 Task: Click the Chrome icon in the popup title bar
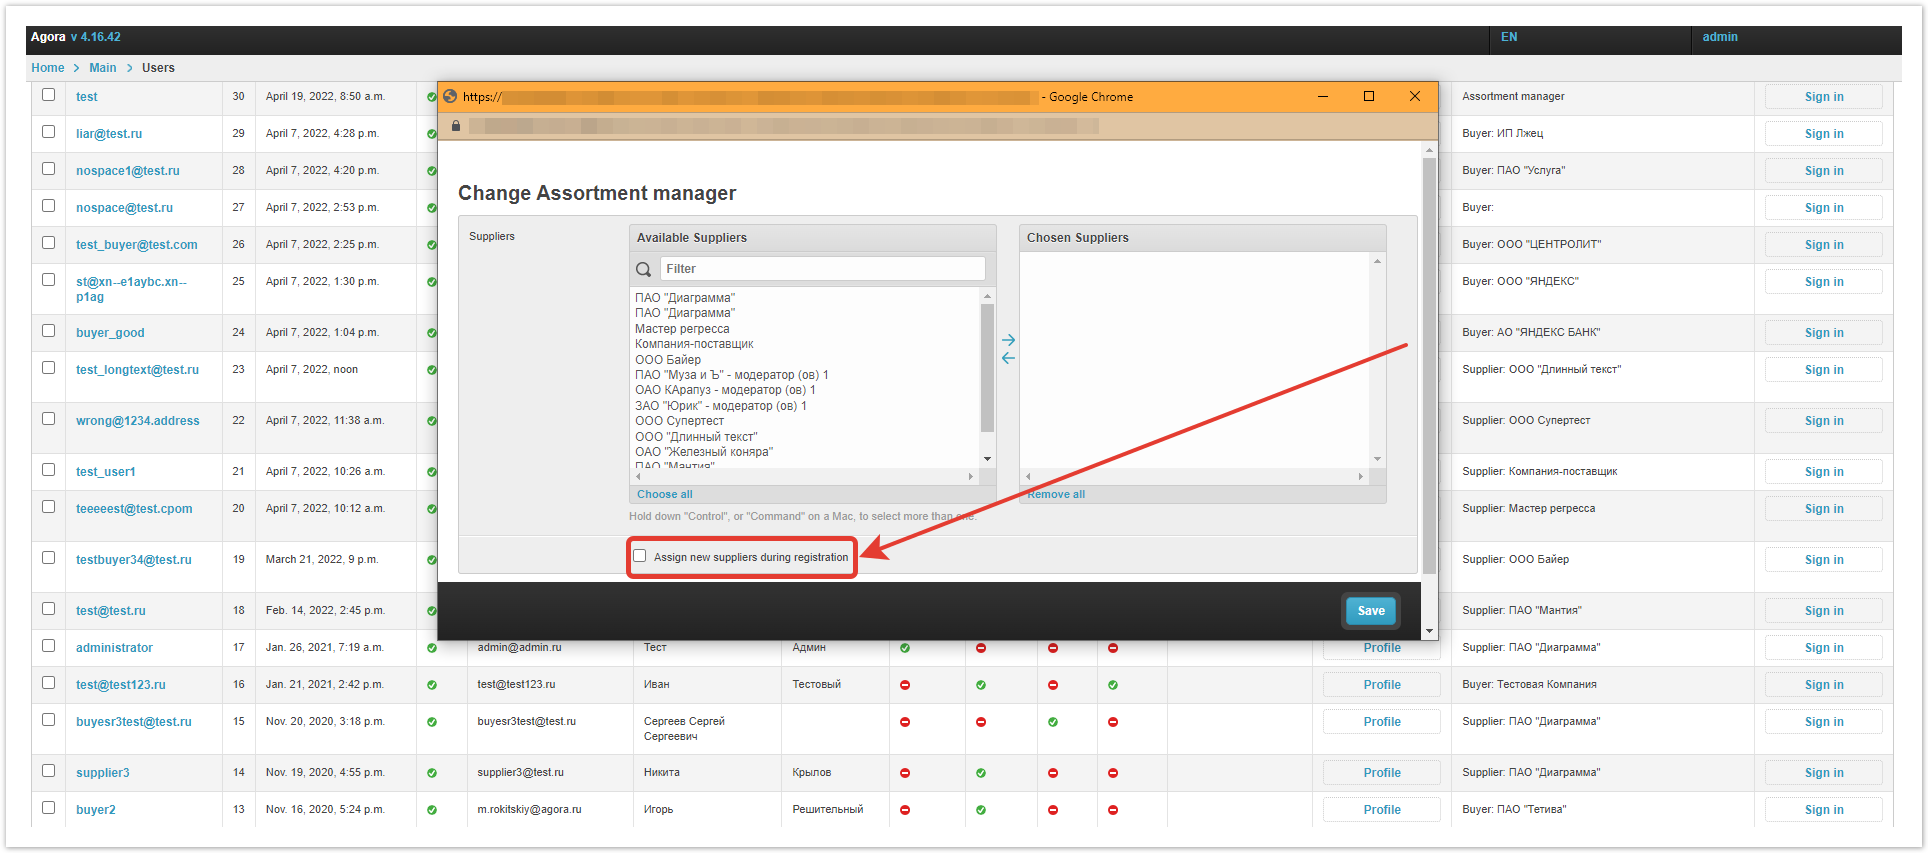pos(450,97)
